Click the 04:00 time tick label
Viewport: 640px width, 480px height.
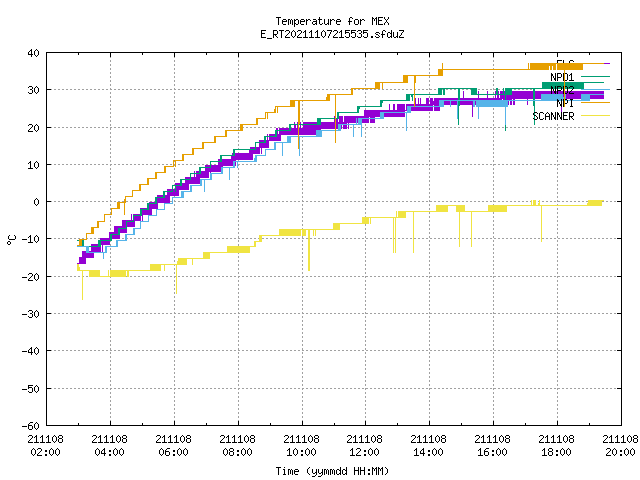point(109,452)
